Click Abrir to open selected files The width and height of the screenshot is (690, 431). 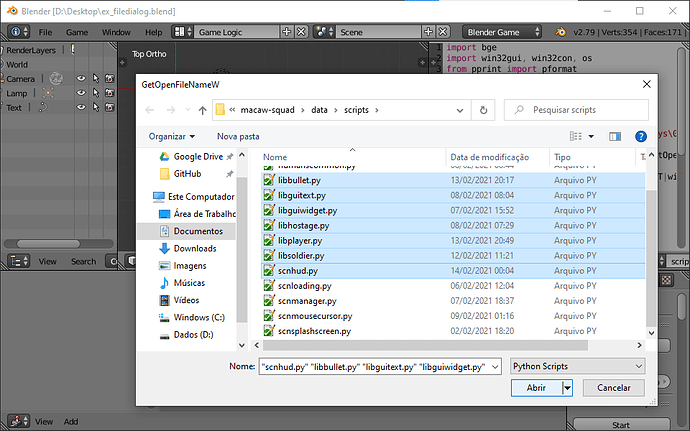pyautogui.click(x=536, y=388)
